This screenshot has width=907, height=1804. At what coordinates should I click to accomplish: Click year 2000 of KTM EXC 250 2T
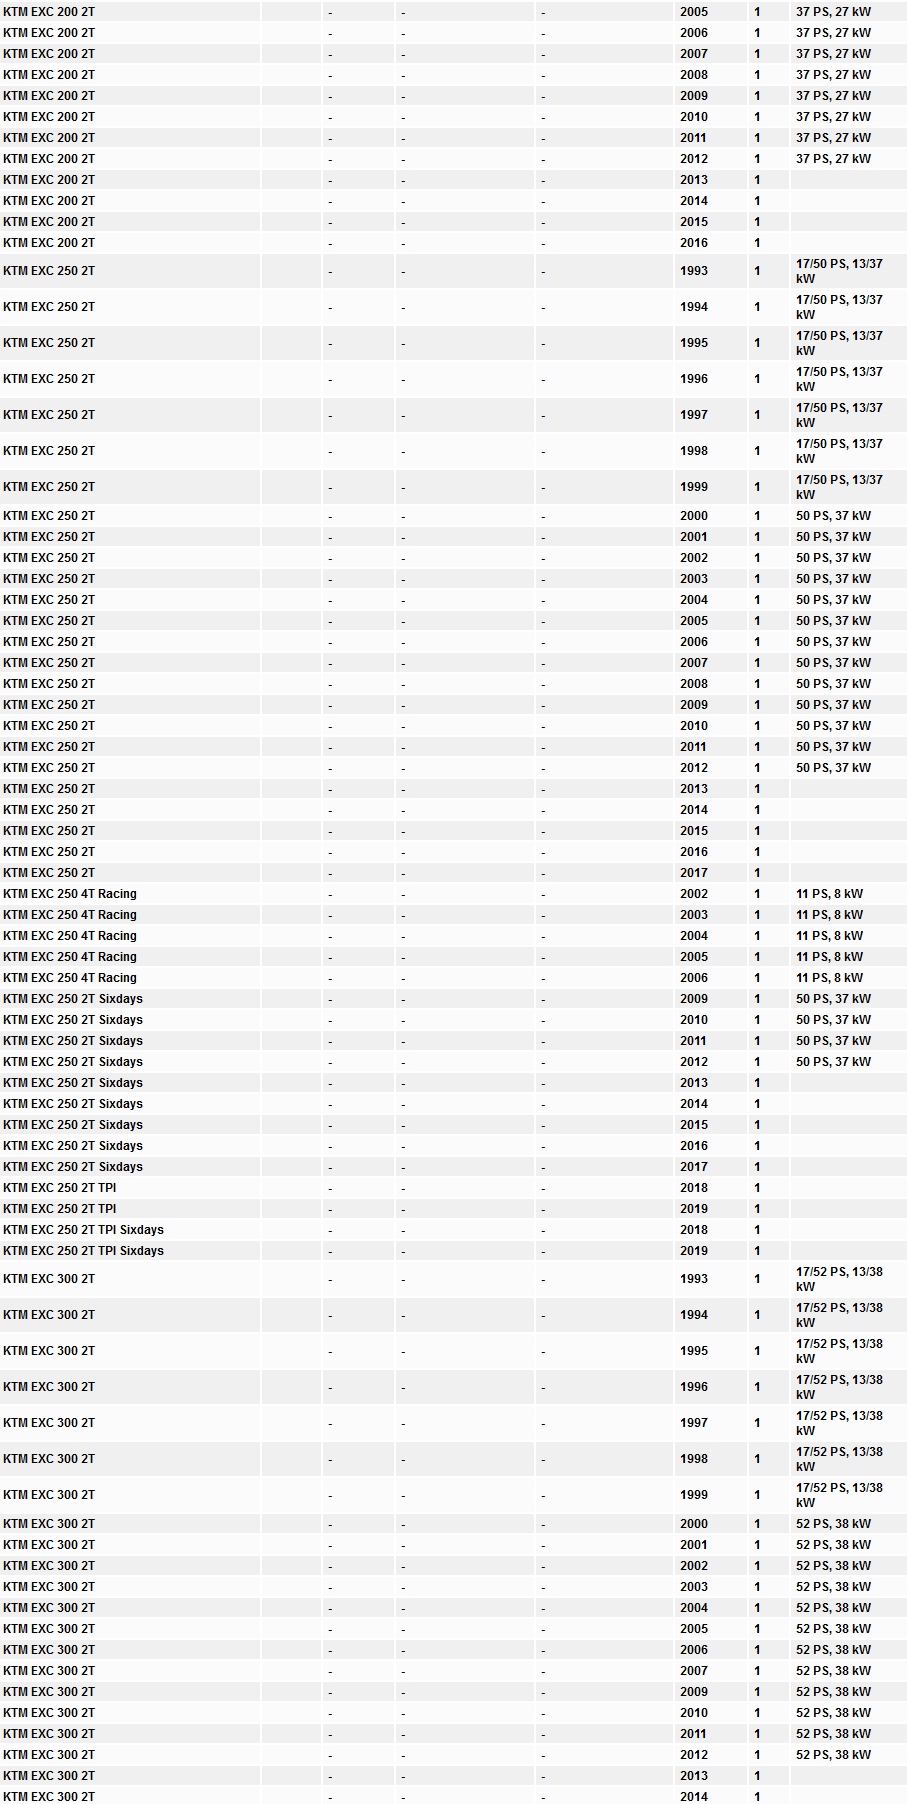pos(694,516)
